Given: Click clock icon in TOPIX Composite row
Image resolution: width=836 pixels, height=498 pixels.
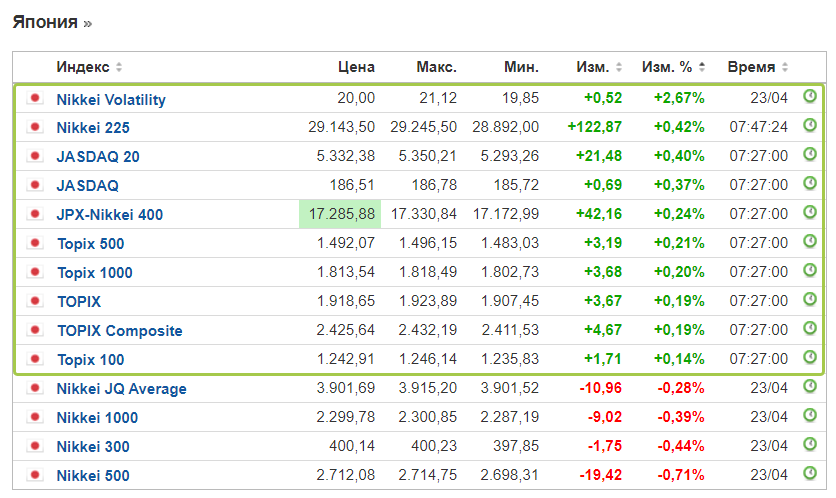Looking at the screenshot, I should pyautogui.click(x=809, y=328).
